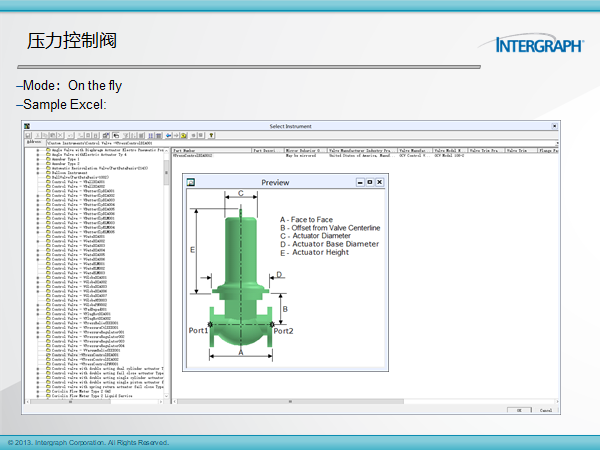Click the tree panel vertical scrollbar thumb
The height and width of the screenshot is (450, 600).
coord(166,173)
